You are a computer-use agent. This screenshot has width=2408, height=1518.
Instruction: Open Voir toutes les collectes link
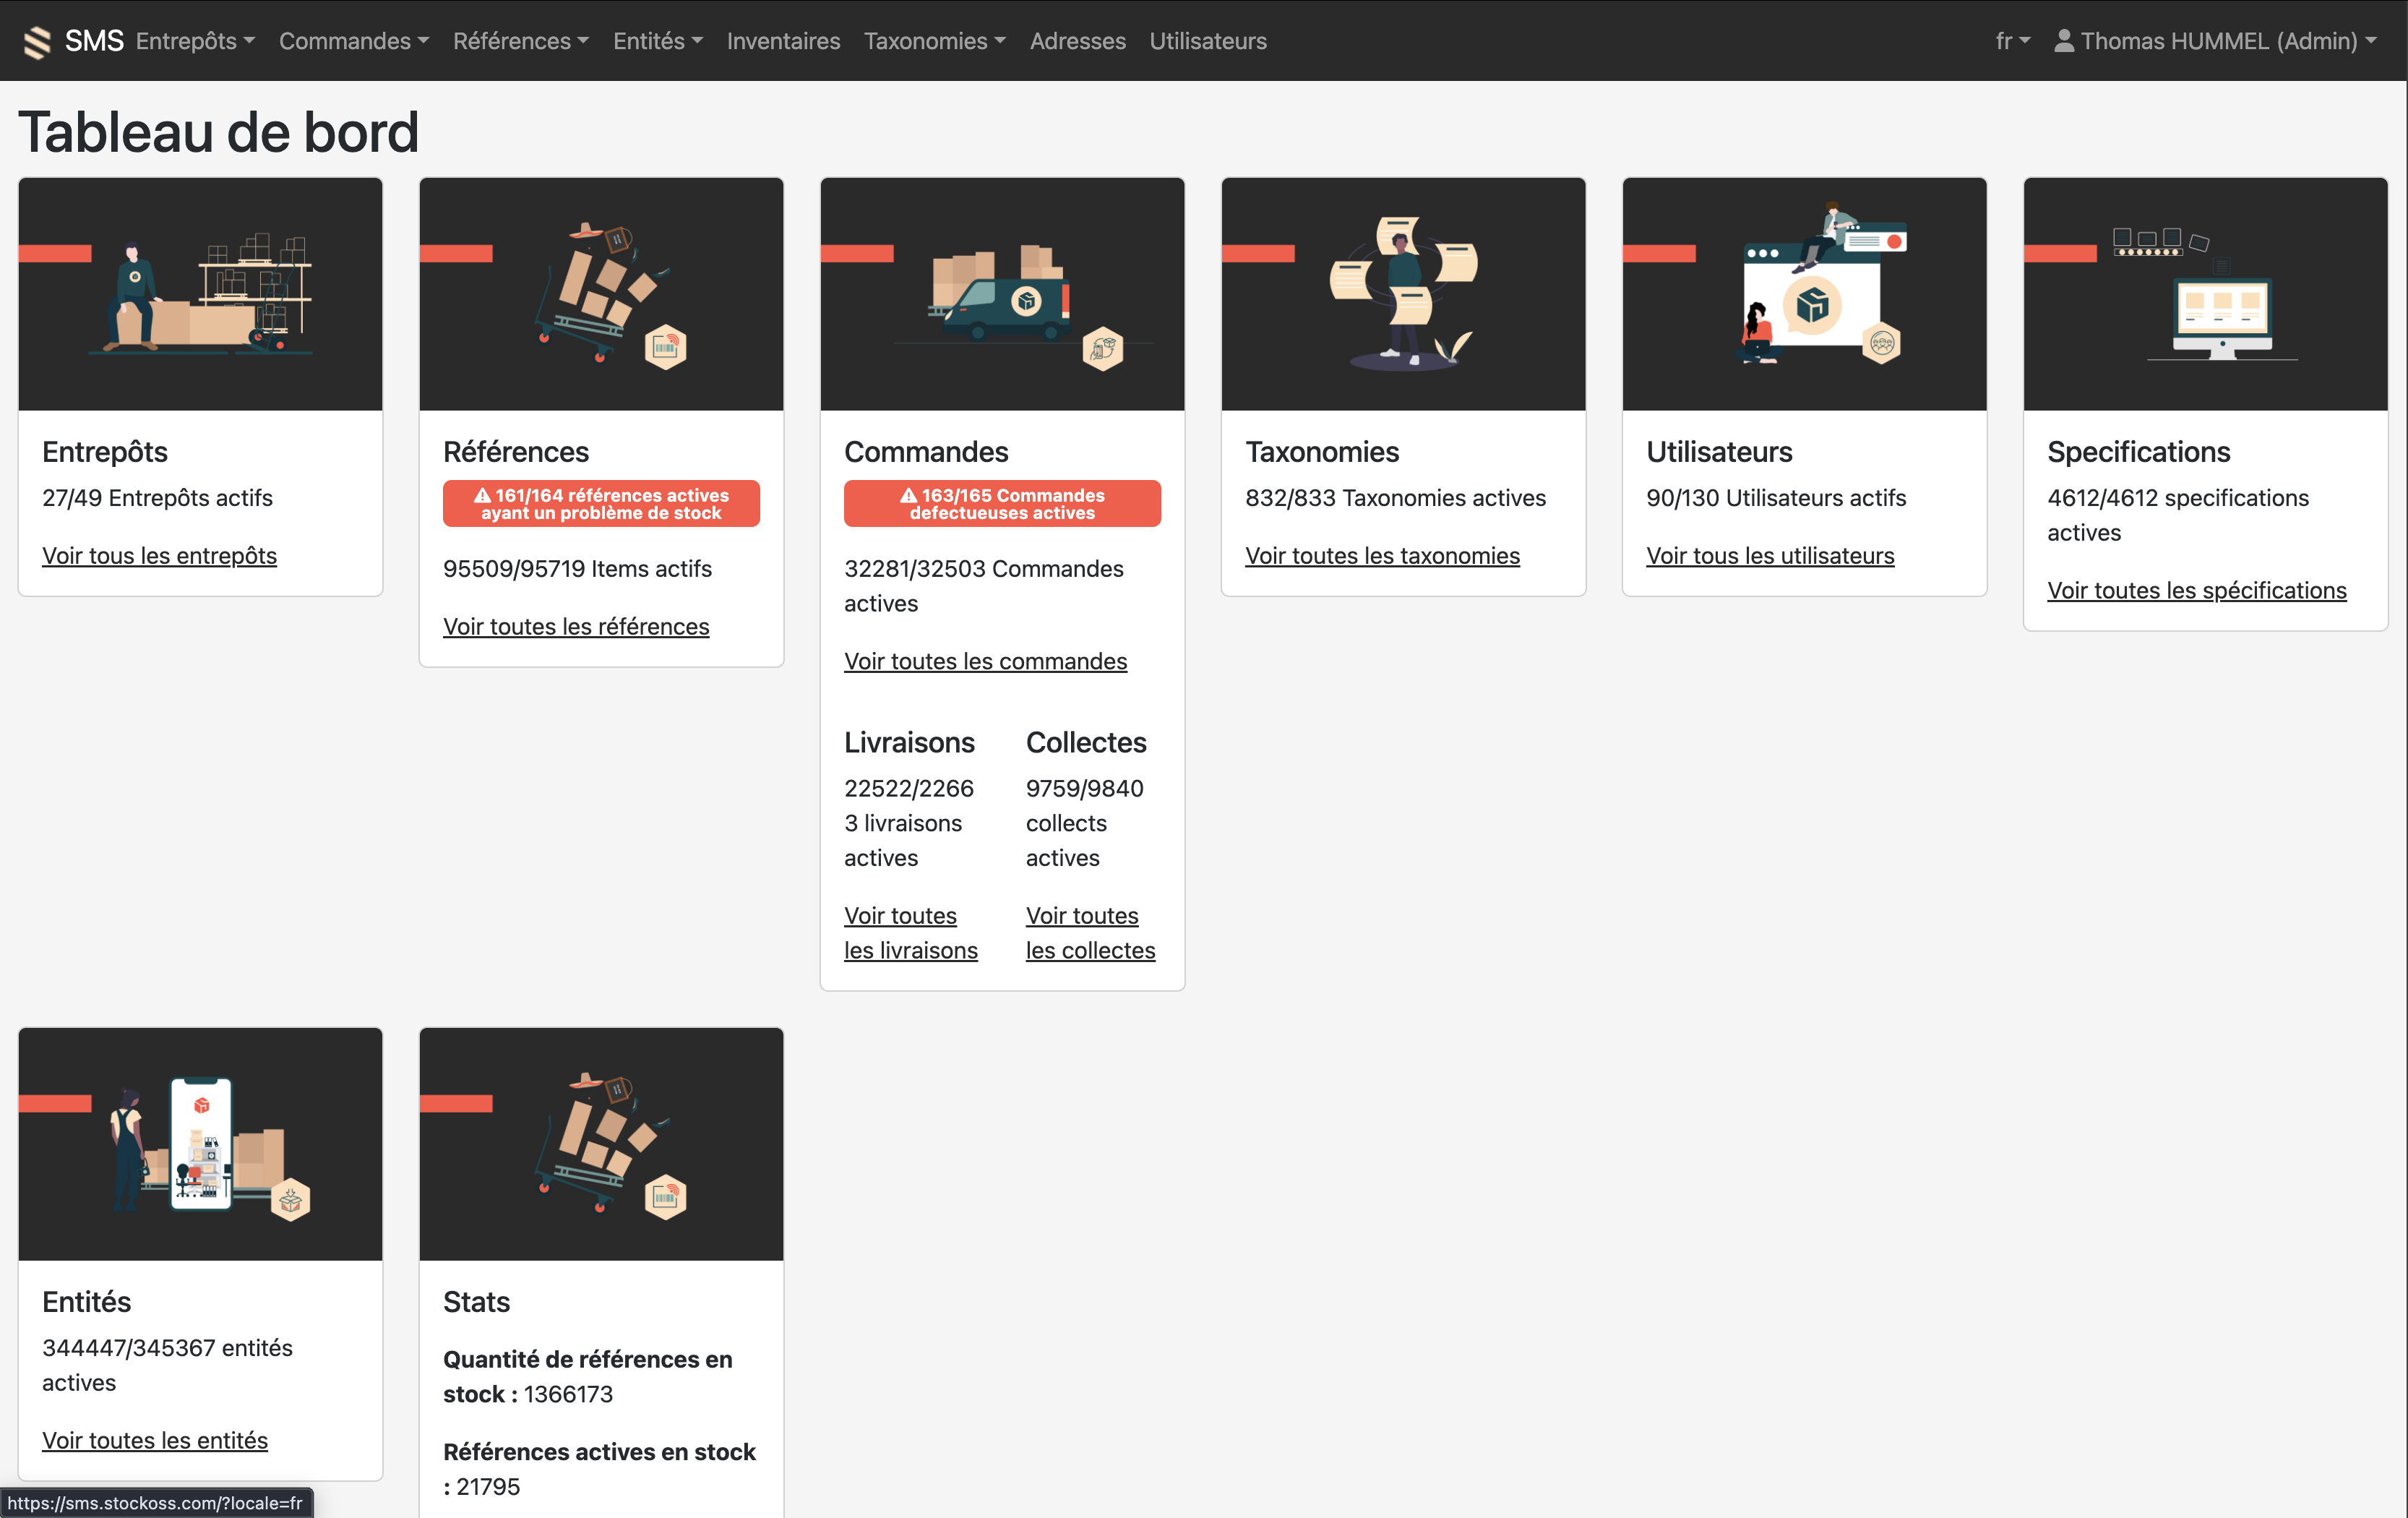pyautogui.click(x=1090, y=932)
